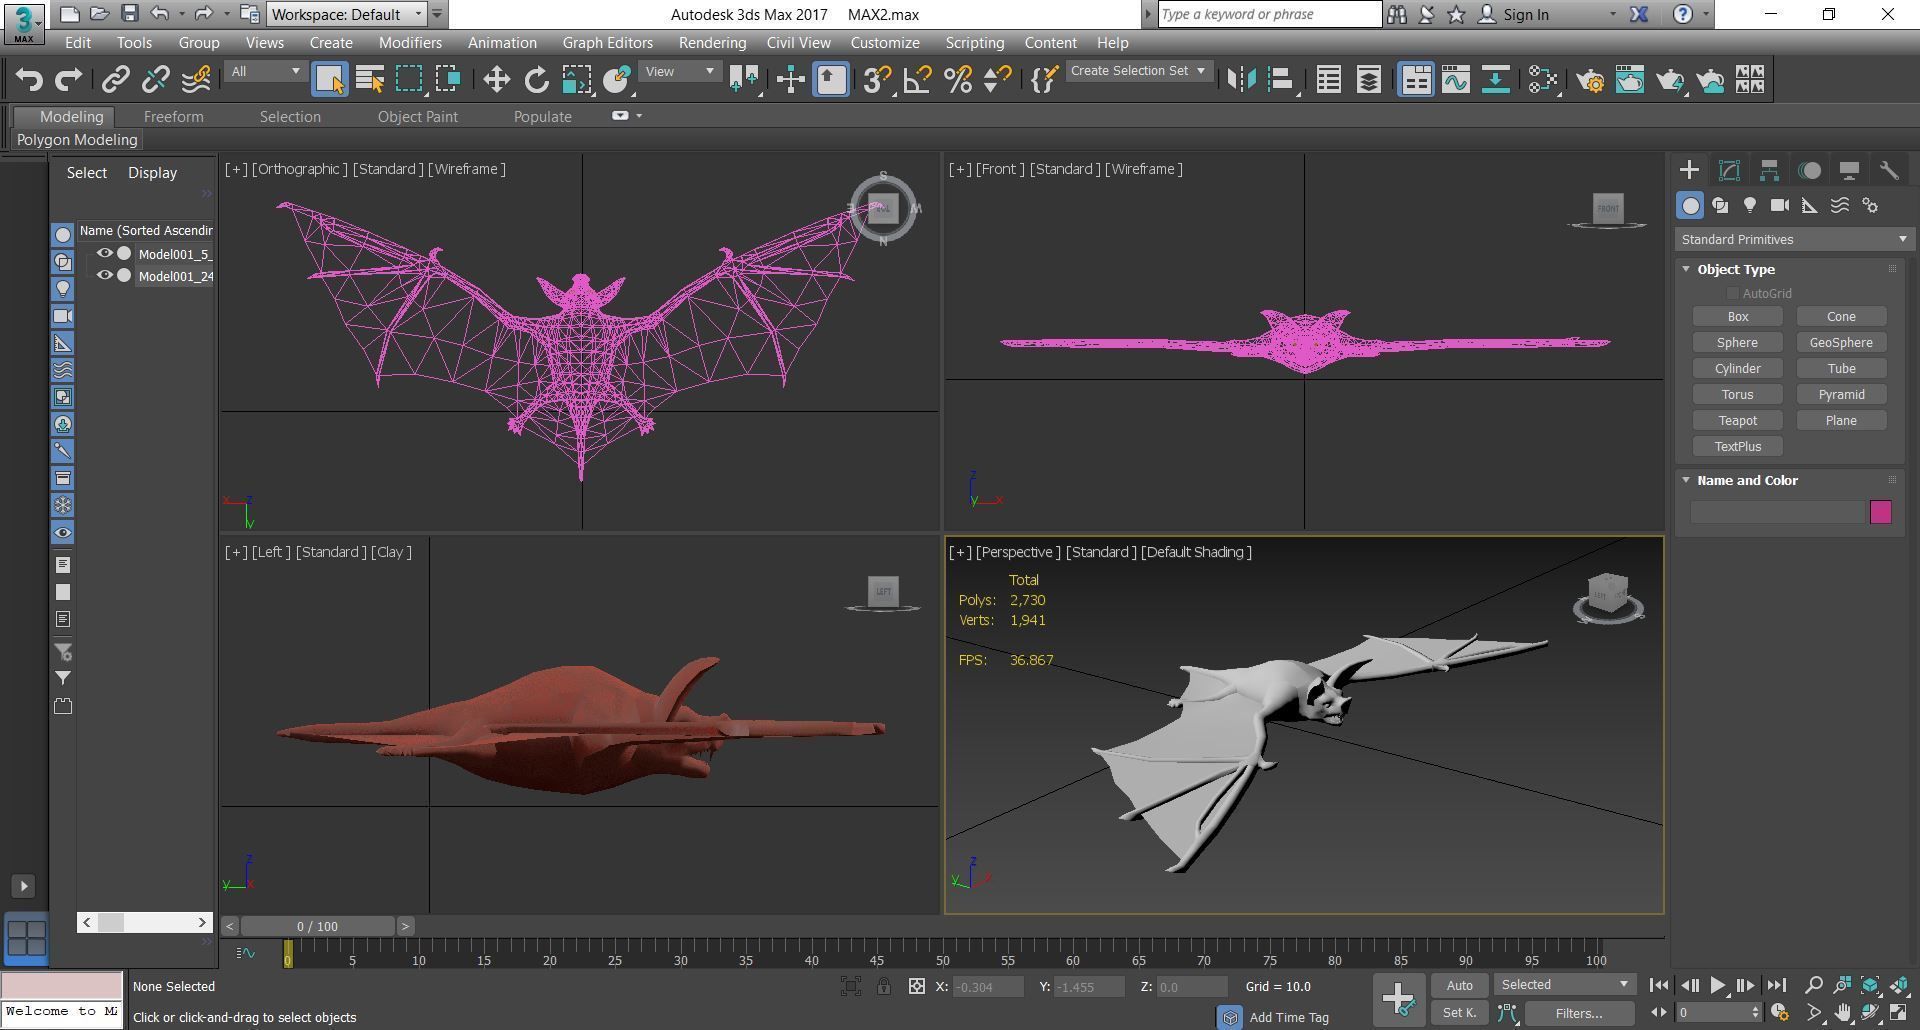Create a Teapot primitive button
This screenshot has width=1920, height=1030.
click(x=1737, y=421)
